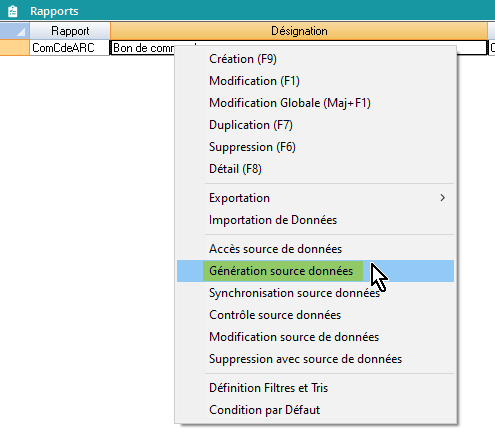Select Contrôle source données
The image size is (495, 444).
(x=315, y=315)
